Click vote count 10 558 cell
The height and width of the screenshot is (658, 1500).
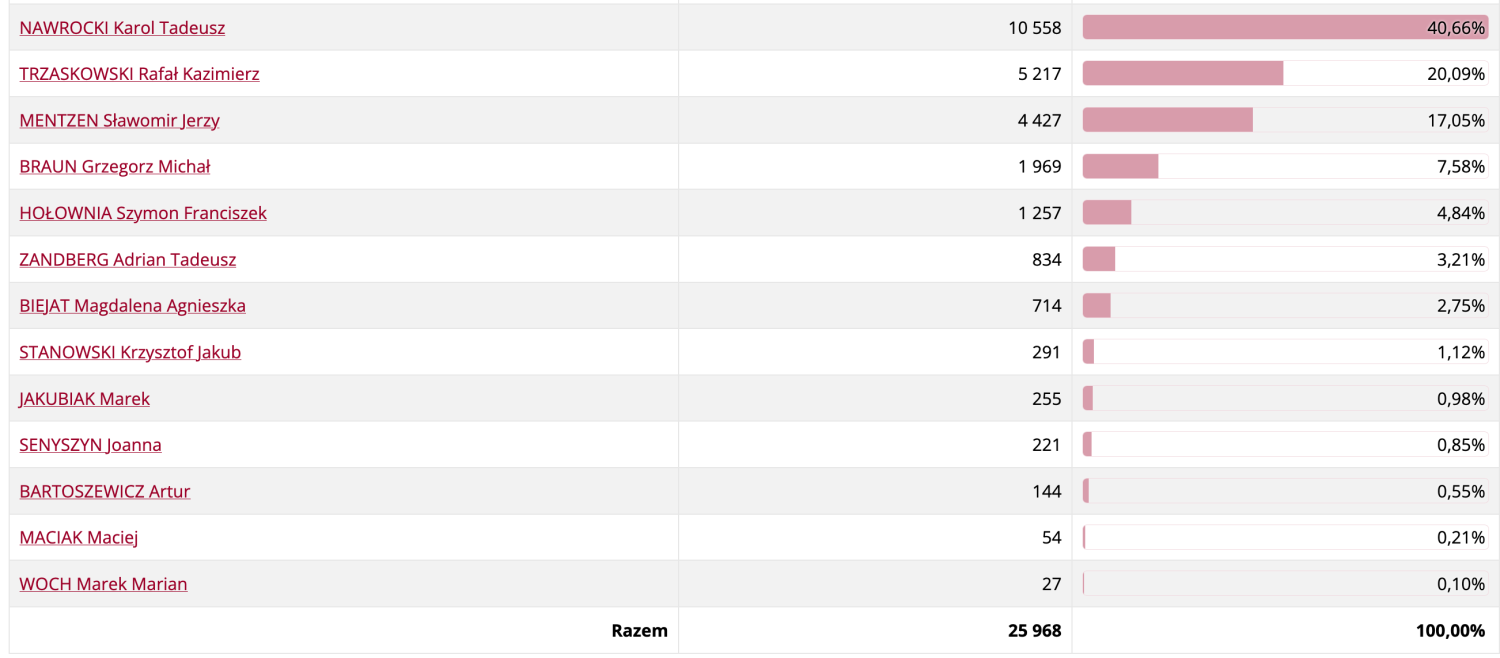tap(875, 28)
